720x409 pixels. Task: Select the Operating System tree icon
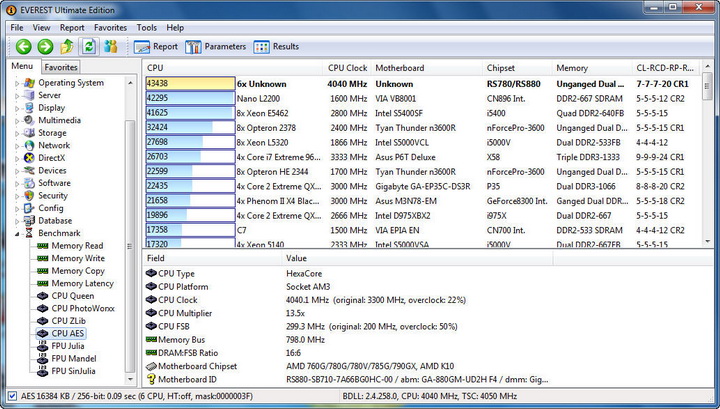point(29,83)
